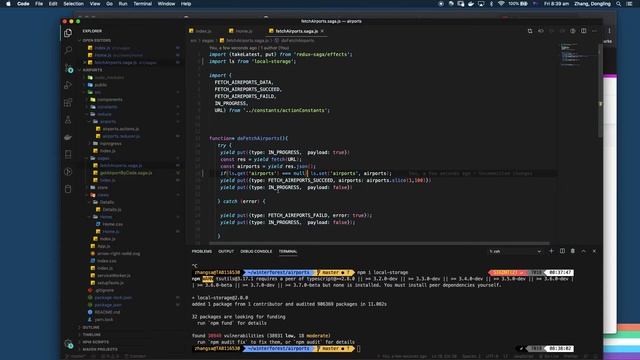
Task: Open the Run menu
Action: tap(122, 4)
